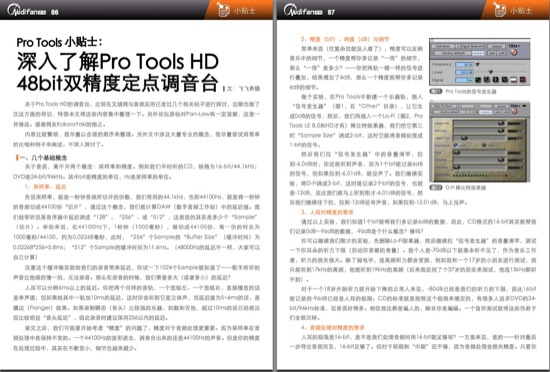
Task: Select the triangle wave signal icon
Action: (x=504, y=80)
